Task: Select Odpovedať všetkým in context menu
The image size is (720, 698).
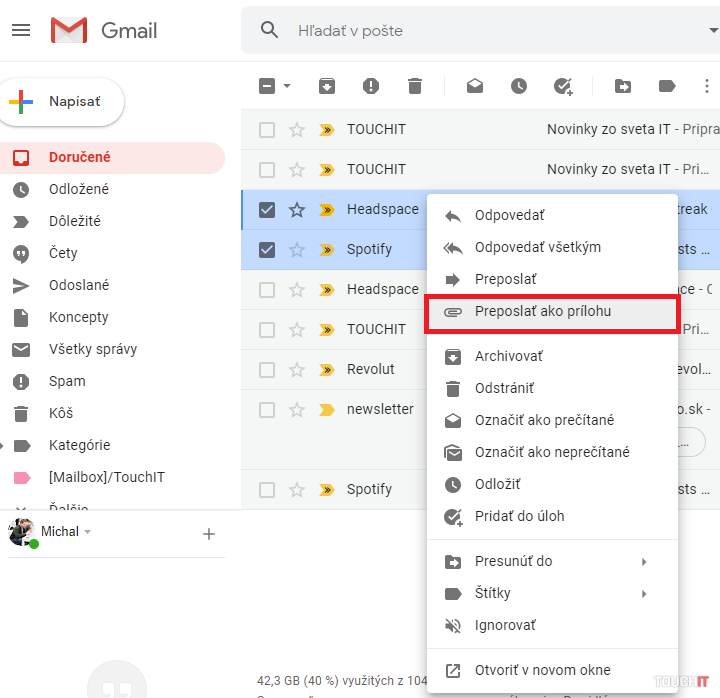Action: click(537, 247)
